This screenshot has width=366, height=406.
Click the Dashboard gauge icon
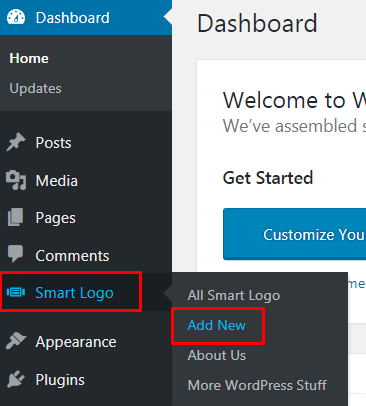(x=16, y=17)
